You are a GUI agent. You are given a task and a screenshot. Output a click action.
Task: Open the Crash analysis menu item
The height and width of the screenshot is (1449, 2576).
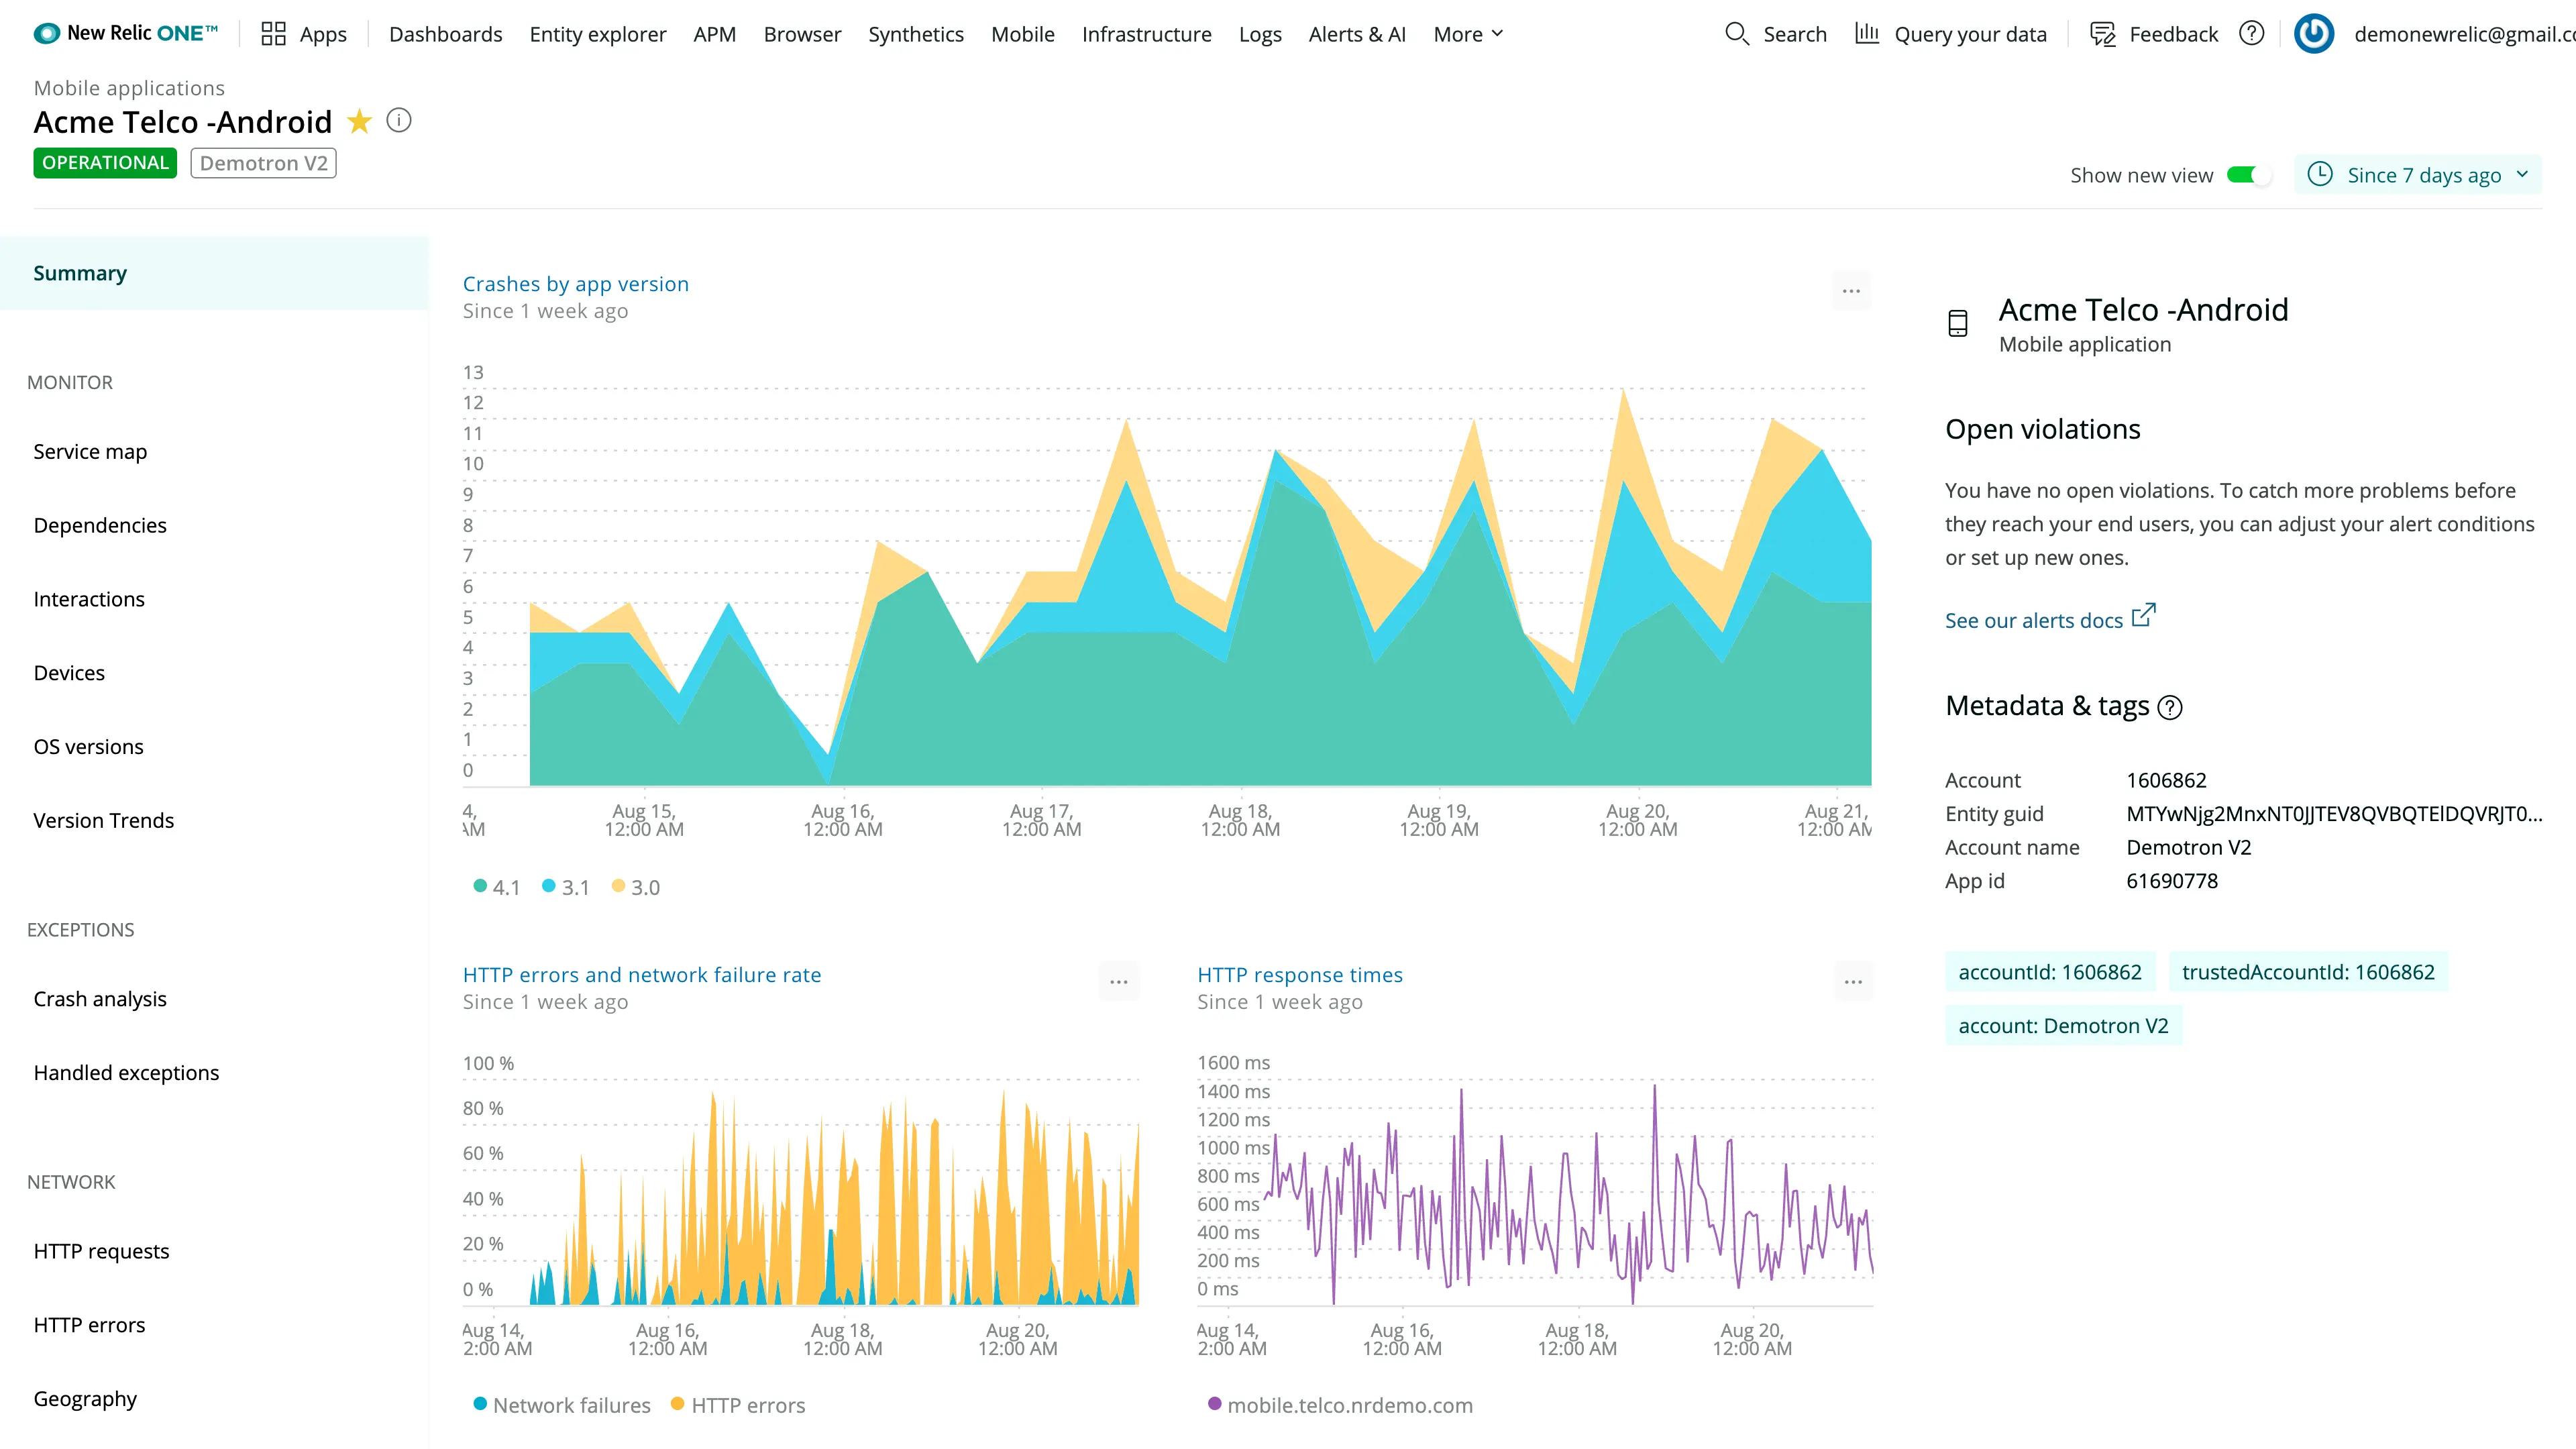click(101, 998)
